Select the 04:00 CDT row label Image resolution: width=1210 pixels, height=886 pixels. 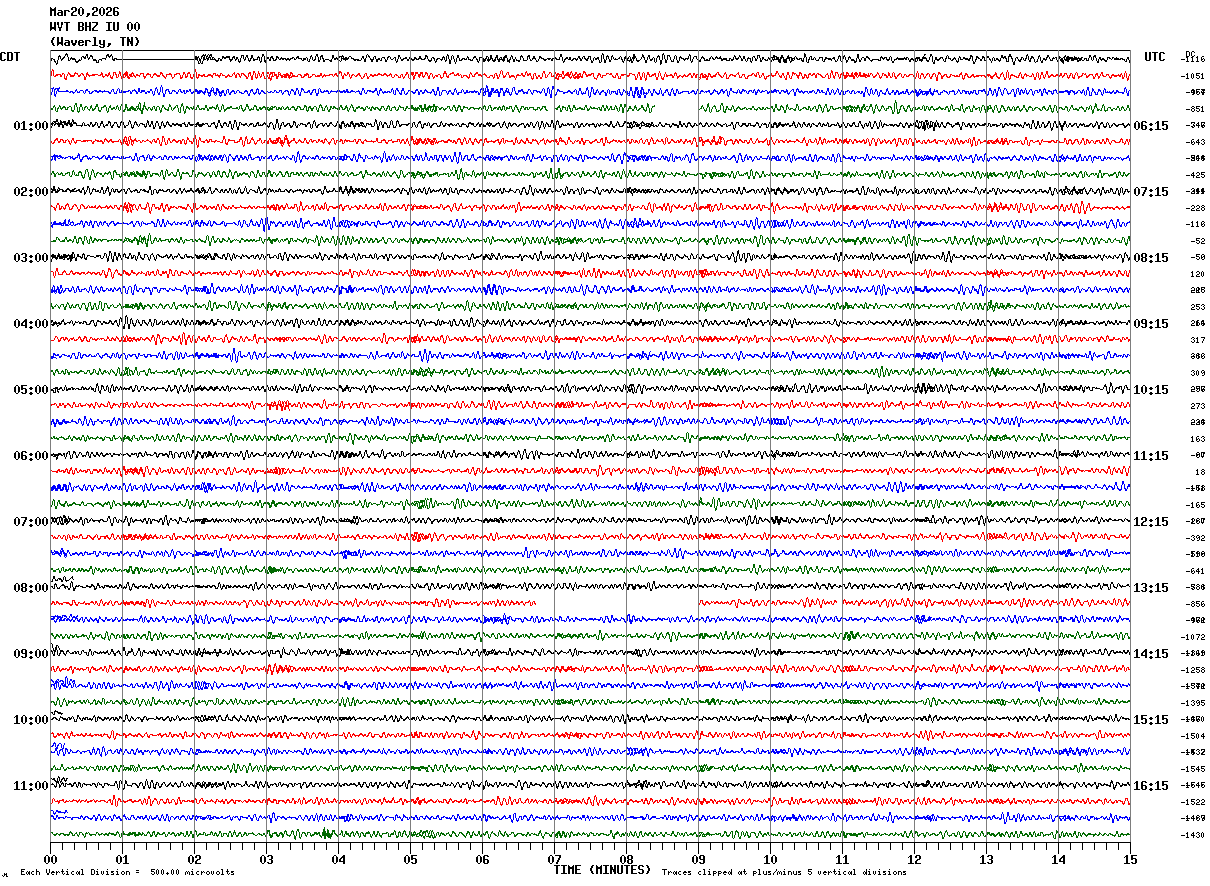coord(31,324)
